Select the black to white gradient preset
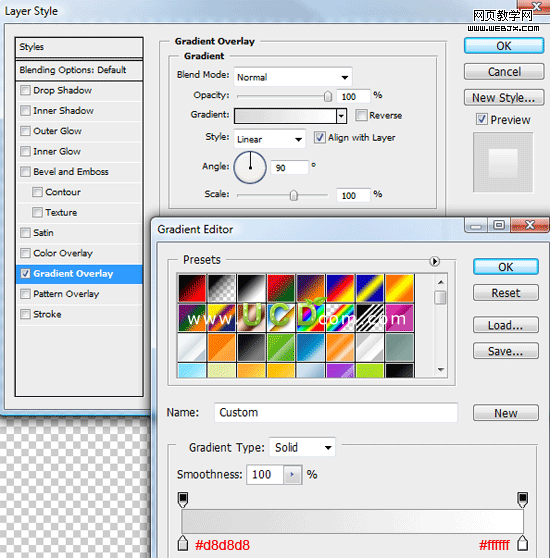The image size is (550, 558). click(252, 288)
